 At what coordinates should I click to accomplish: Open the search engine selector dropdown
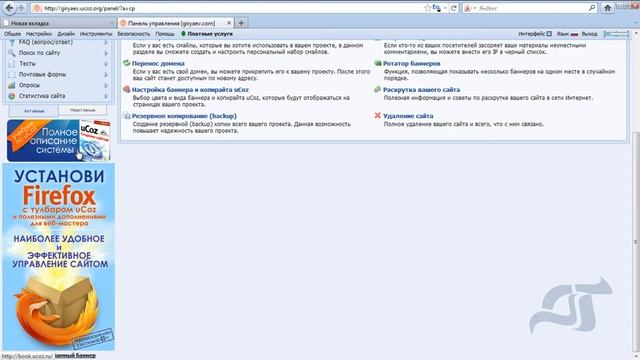470,8
